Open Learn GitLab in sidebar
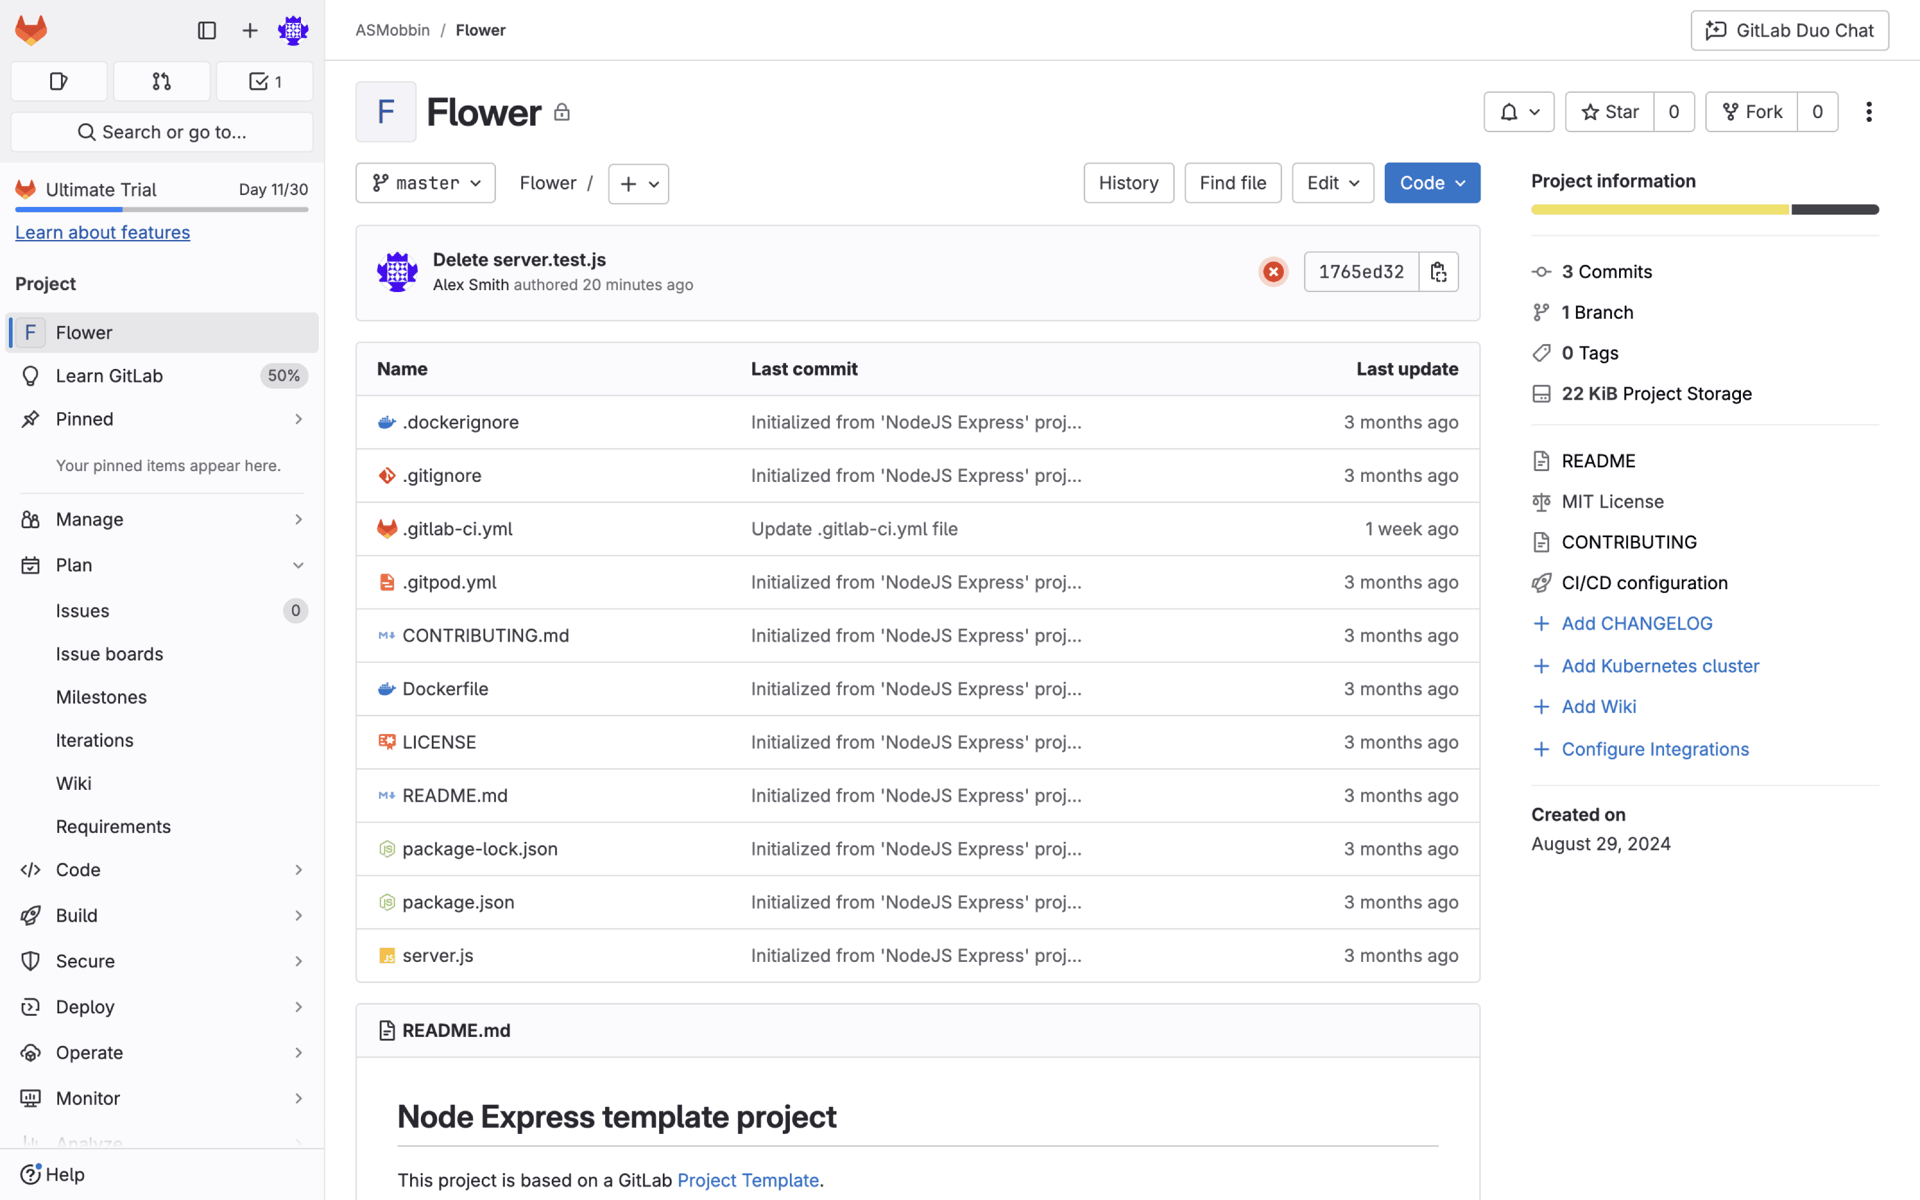This screenshot has height=1200, width=1920. pyautogui.click(x=162, y=376)
